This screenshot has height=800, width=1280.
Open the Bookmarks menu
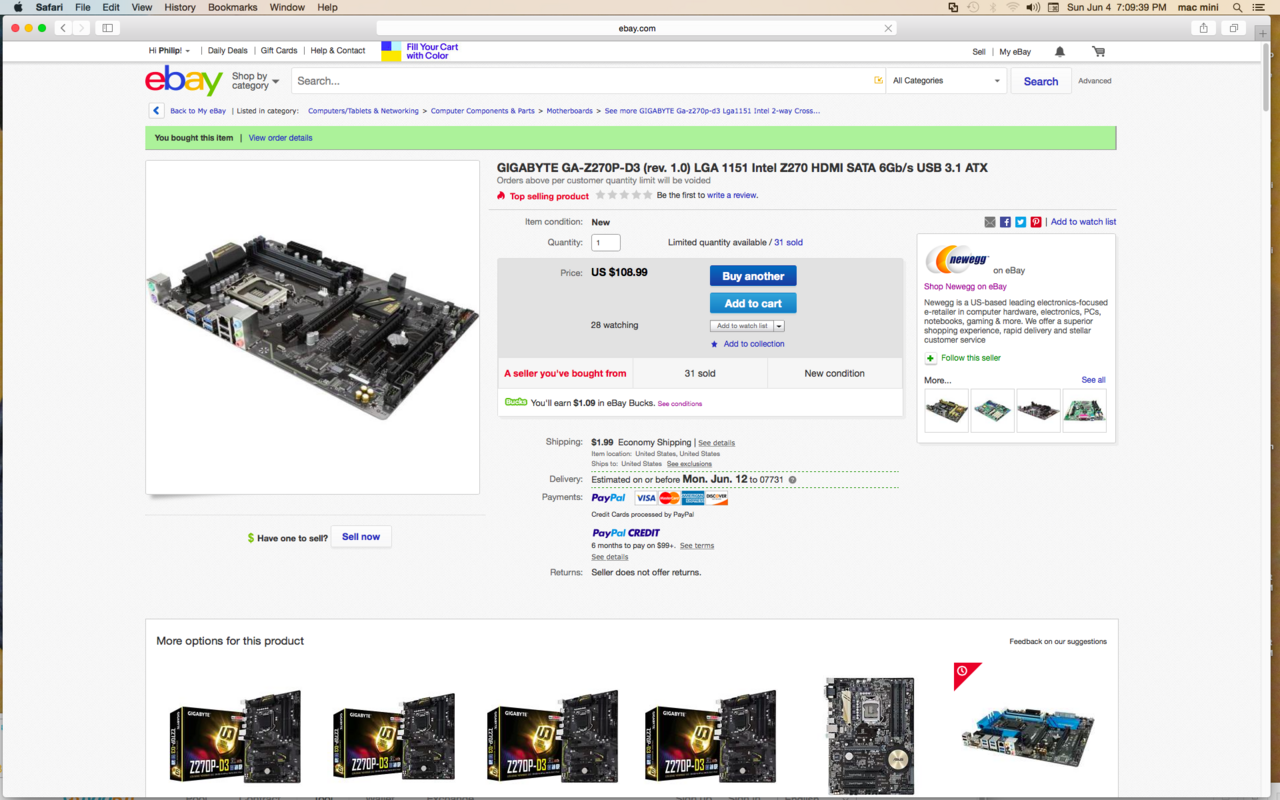click(x=232, y=7)
